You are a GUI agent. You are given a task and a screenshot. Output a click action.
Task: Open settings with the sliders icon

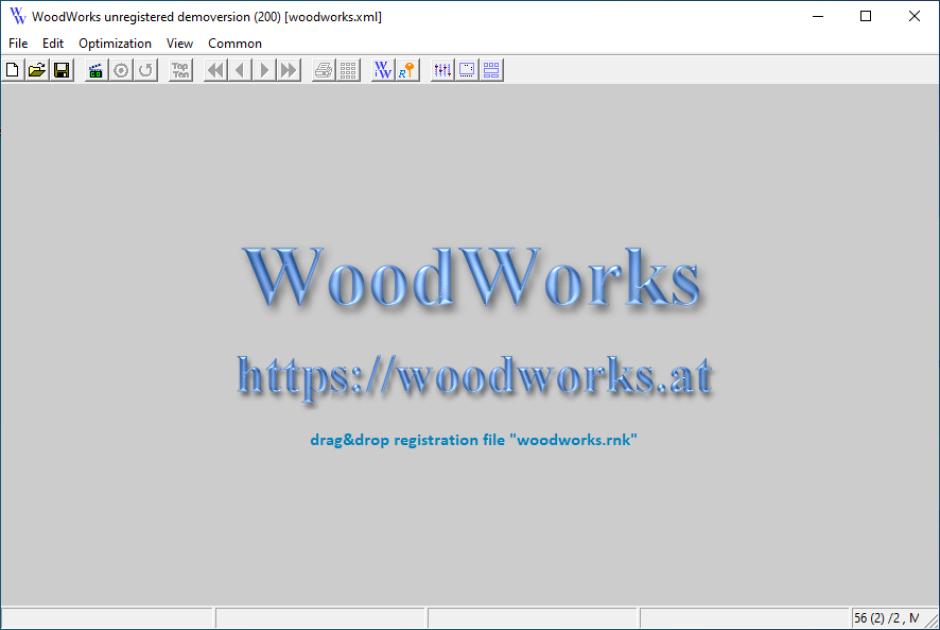(442, 70)
